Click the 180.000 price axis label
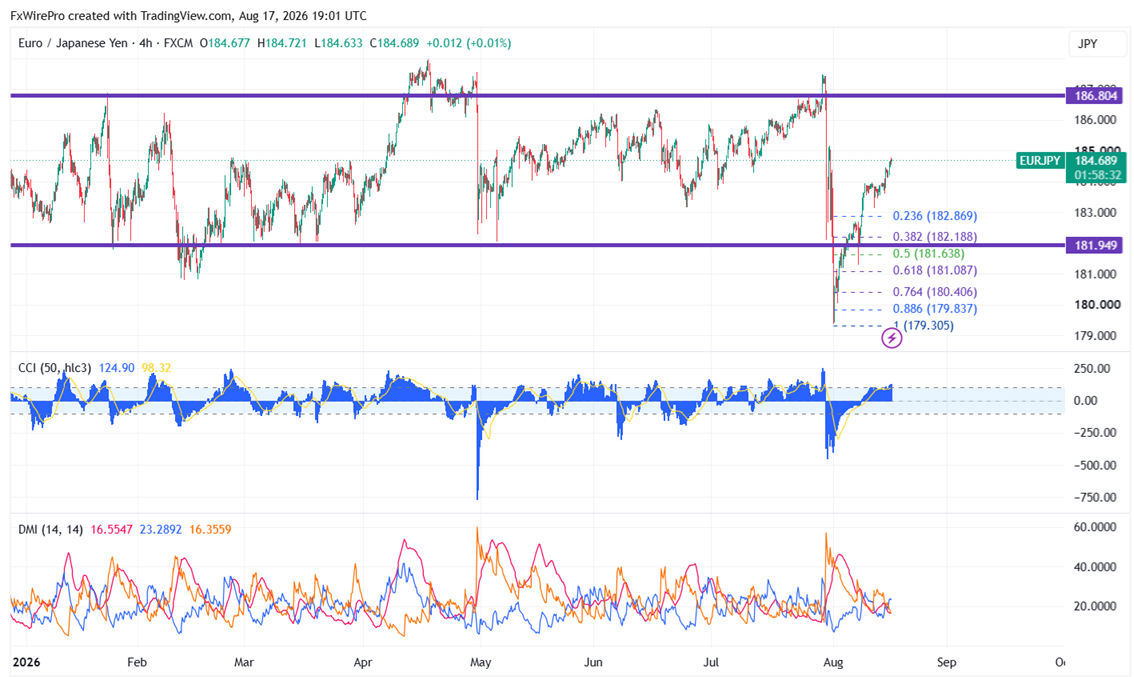The height and width of the screenshot is (677, 1134). [x=1096, y=305]
